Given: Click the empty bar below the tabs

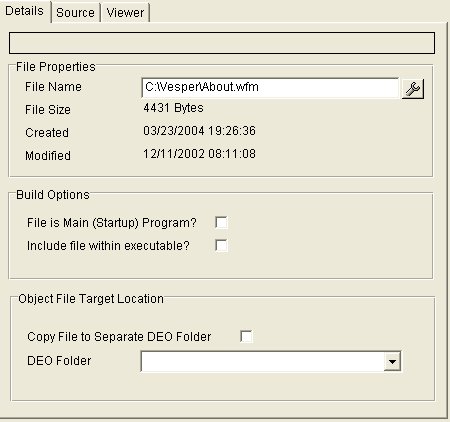Looking at the screenshot, I should point(222,43).
